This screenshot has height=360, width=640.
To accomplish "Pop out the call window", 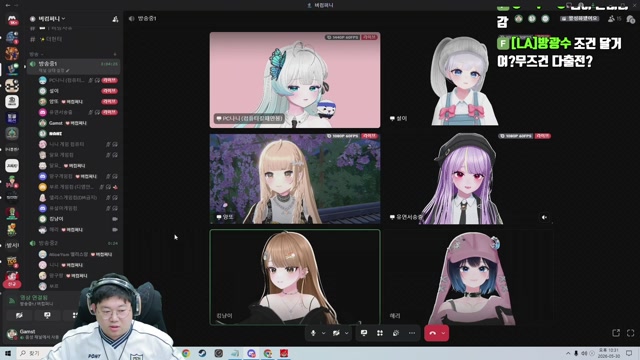I will click(616, 333).
